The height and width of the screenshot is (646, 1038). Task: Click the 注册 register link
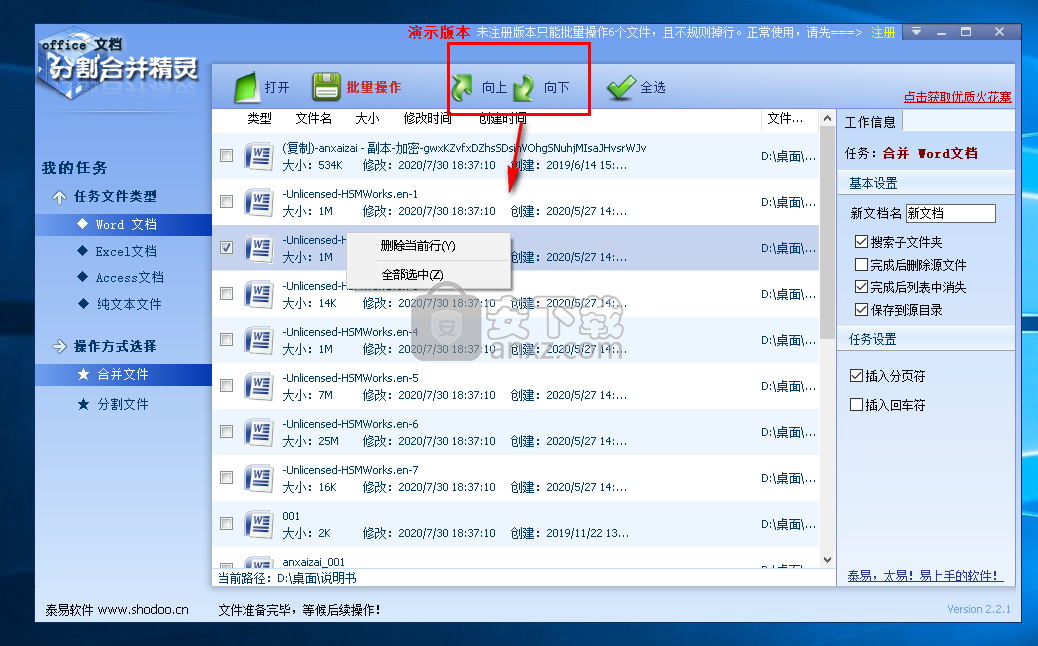[883, 32]
